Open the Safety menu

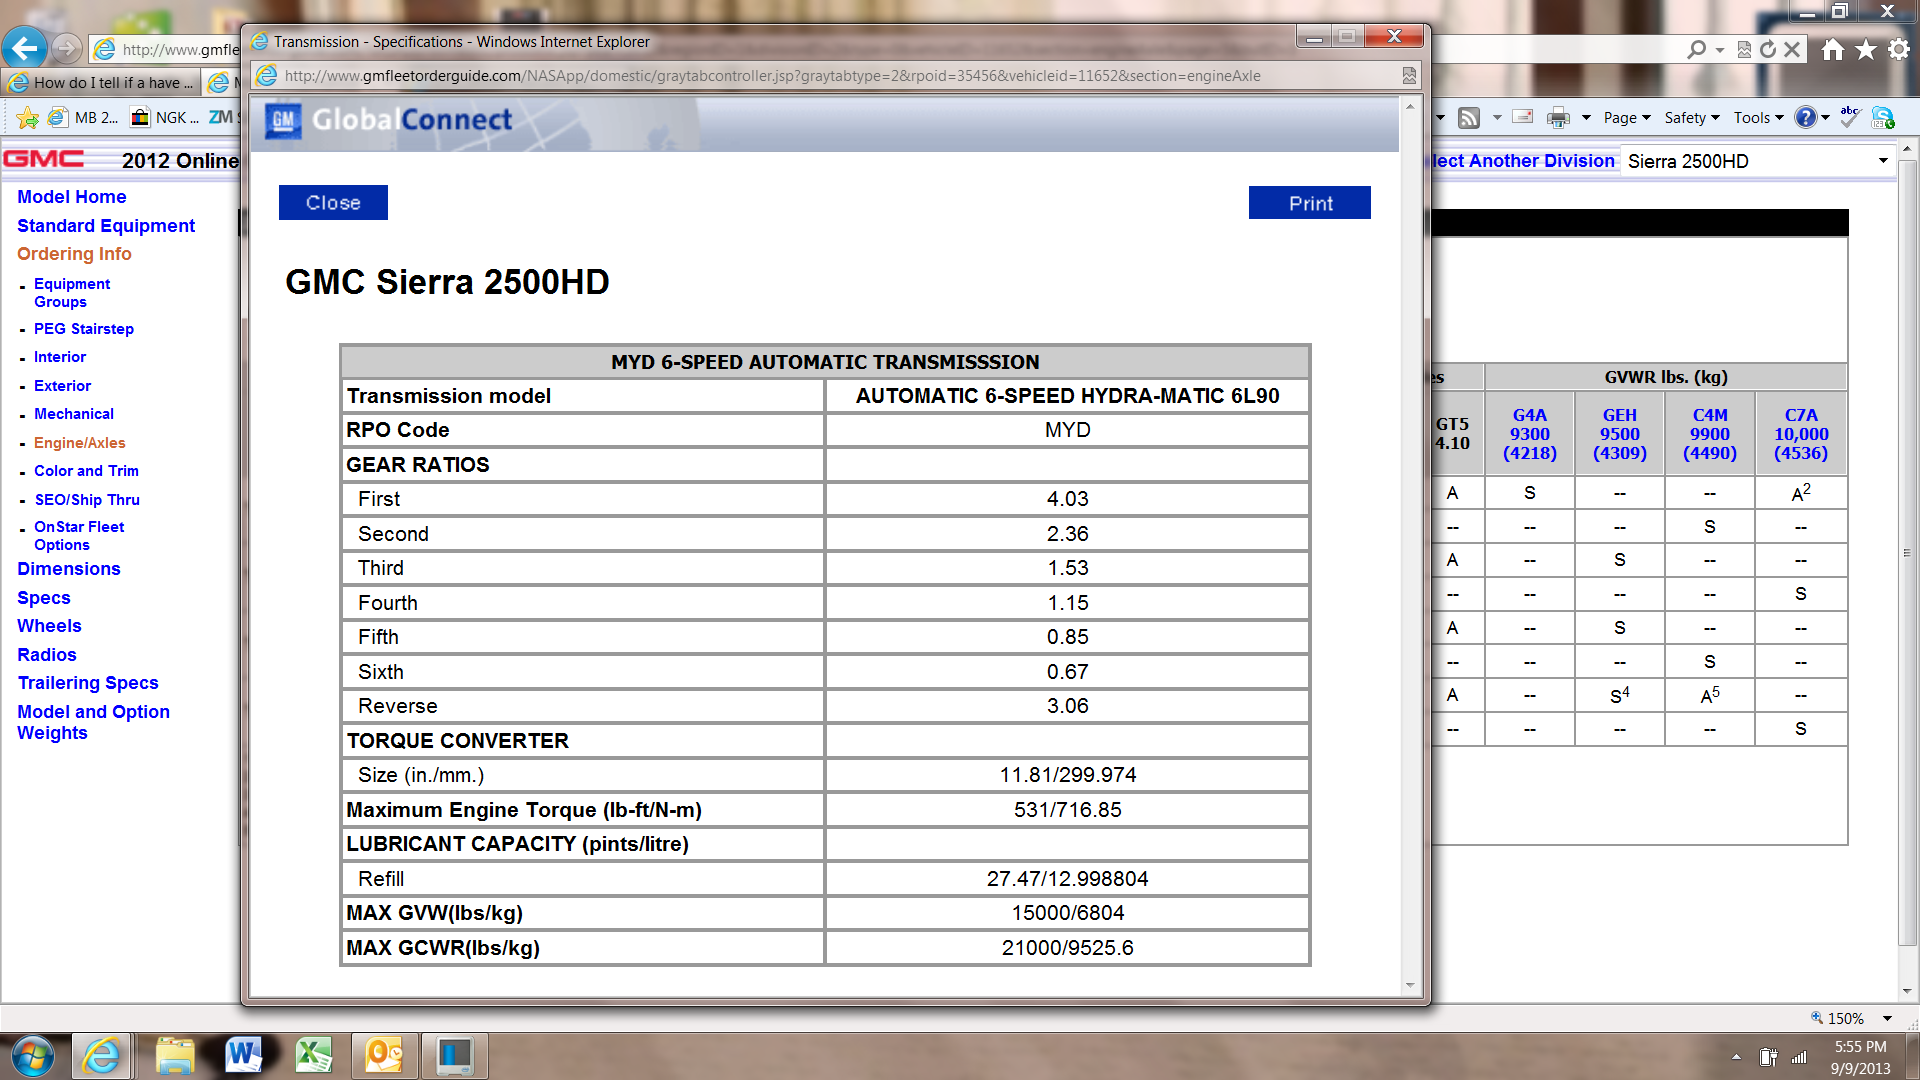pyautogui.click(x=1686, y=117)
